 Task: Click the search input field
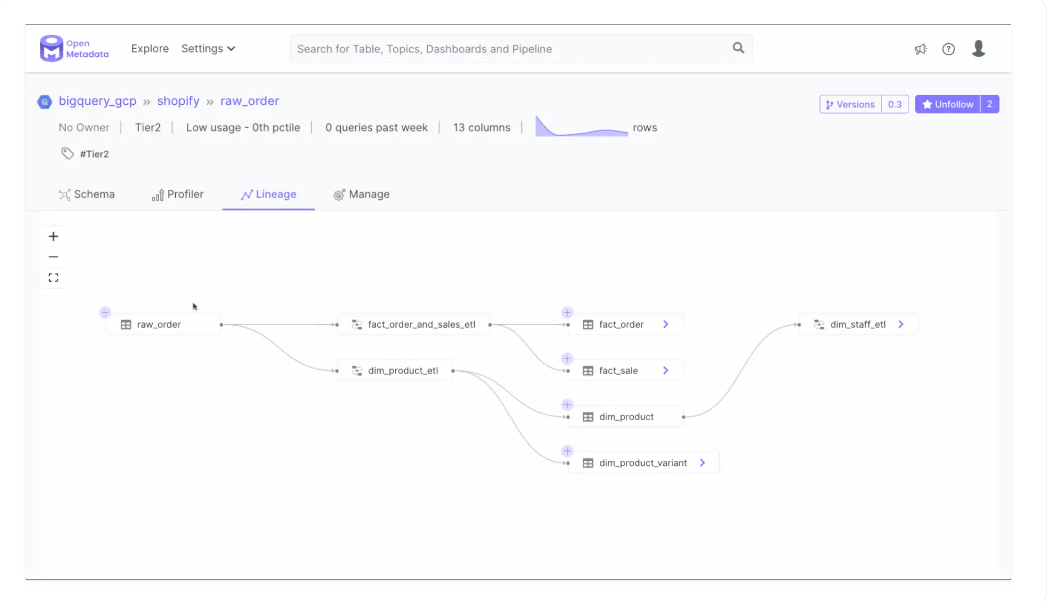click(x=510, y=48)
